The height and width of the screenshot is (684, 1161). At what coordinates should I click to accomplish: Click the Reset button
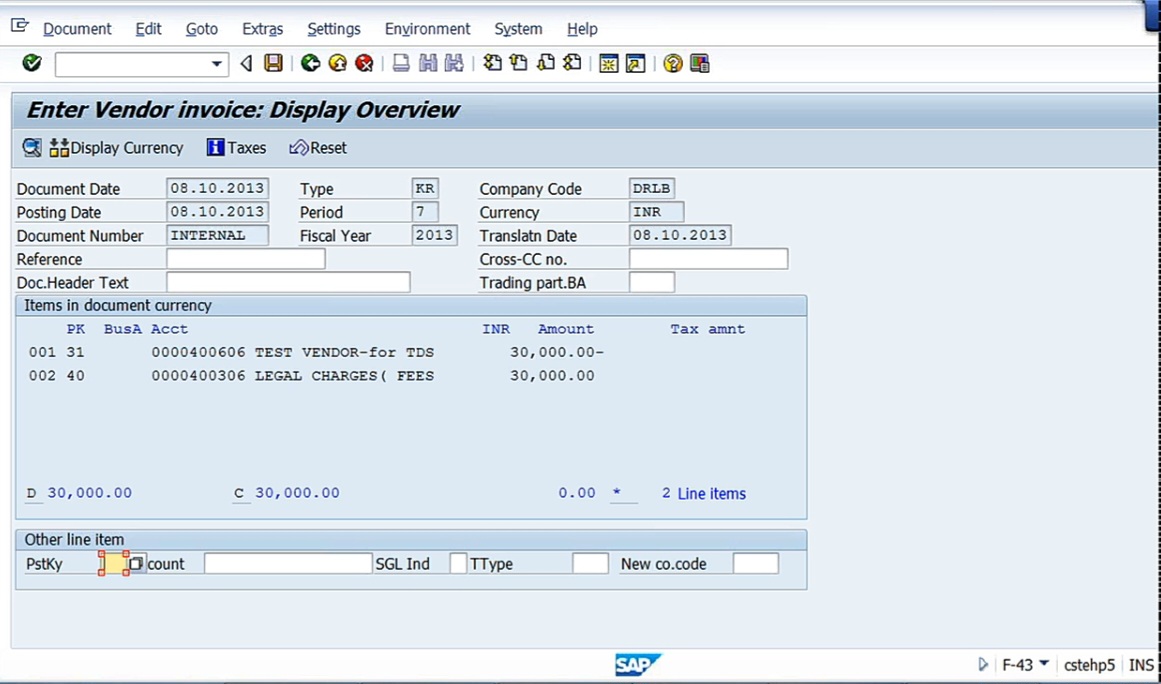coord(318,148)
